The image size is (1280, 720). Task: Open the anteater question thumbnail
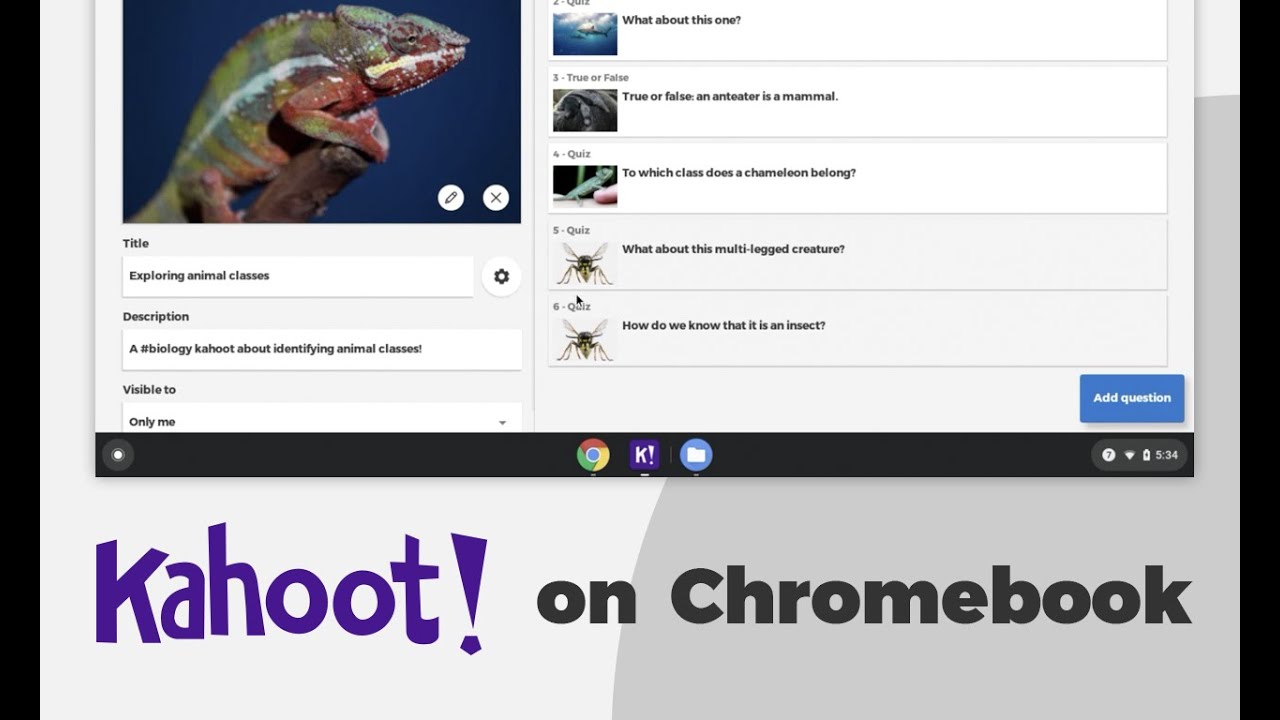click(585, 110)
